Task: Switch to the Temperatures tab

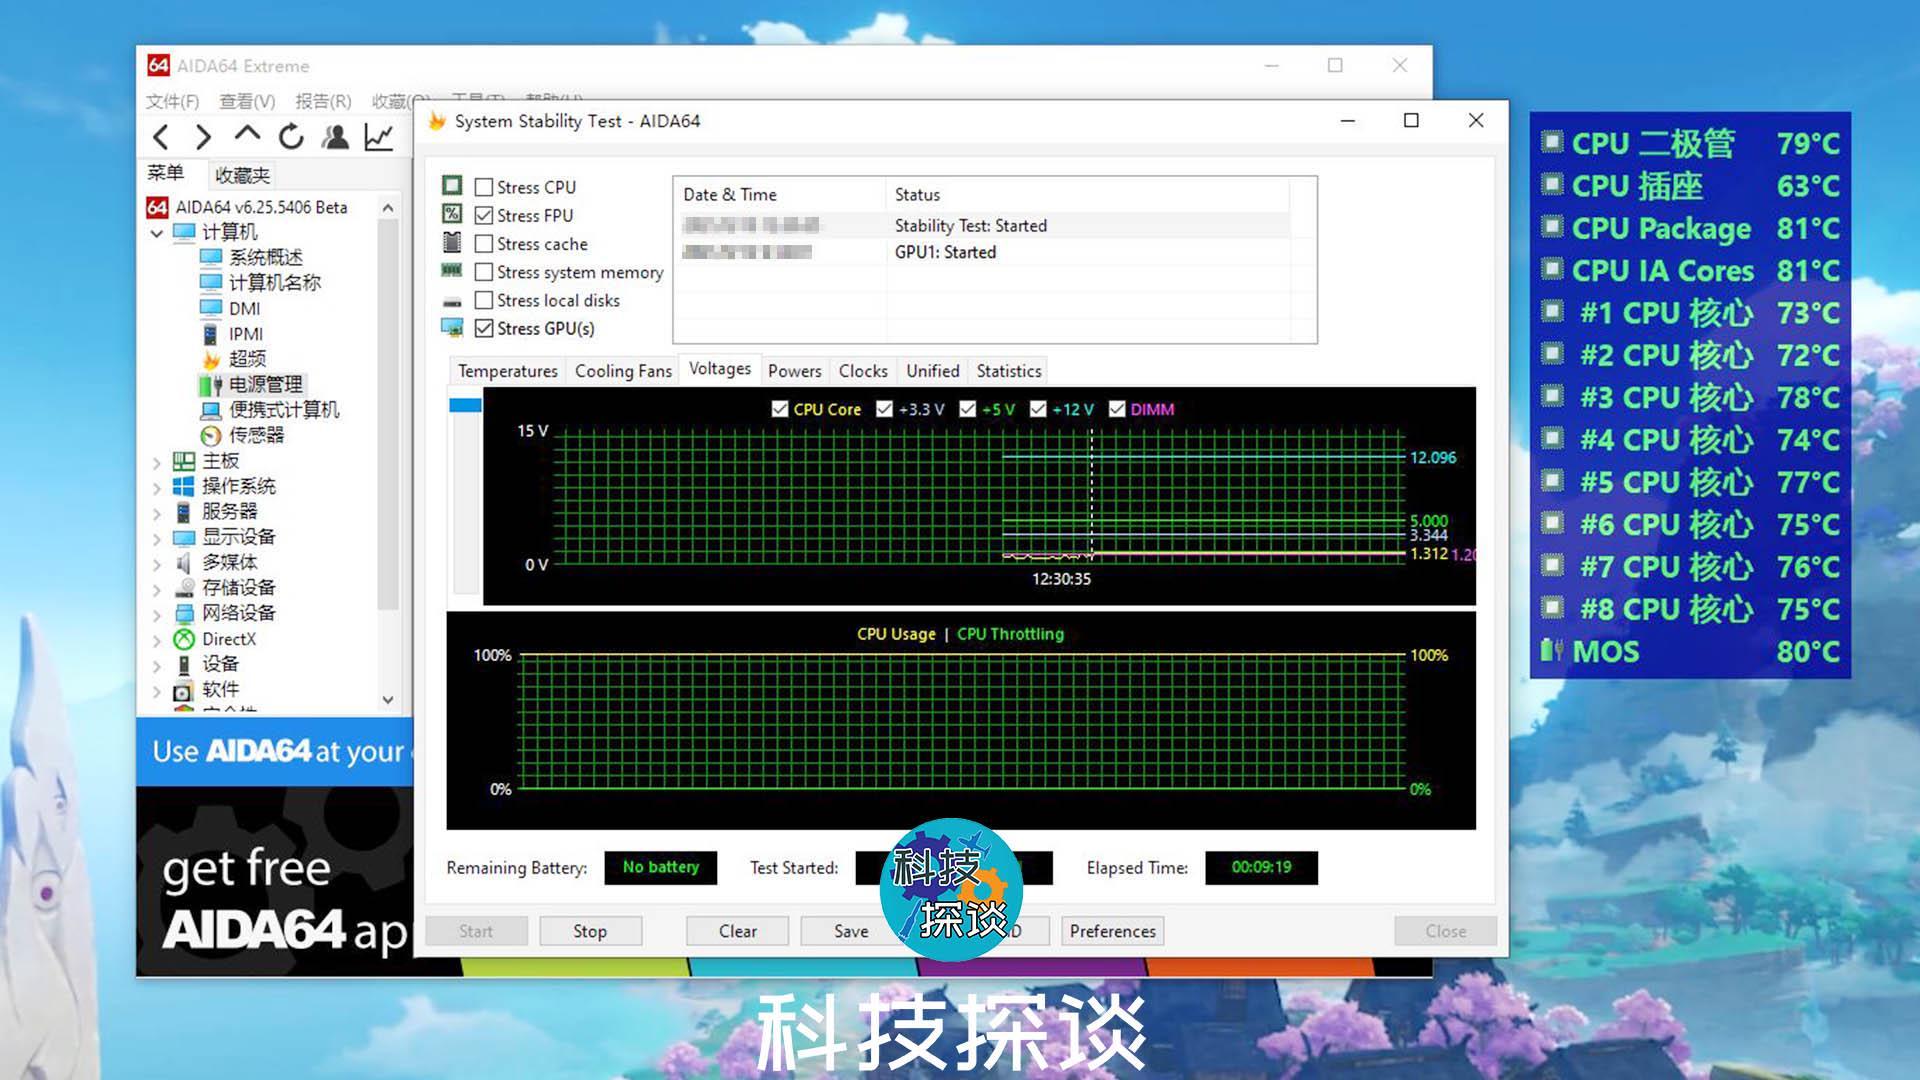Action: pos(508,371)
